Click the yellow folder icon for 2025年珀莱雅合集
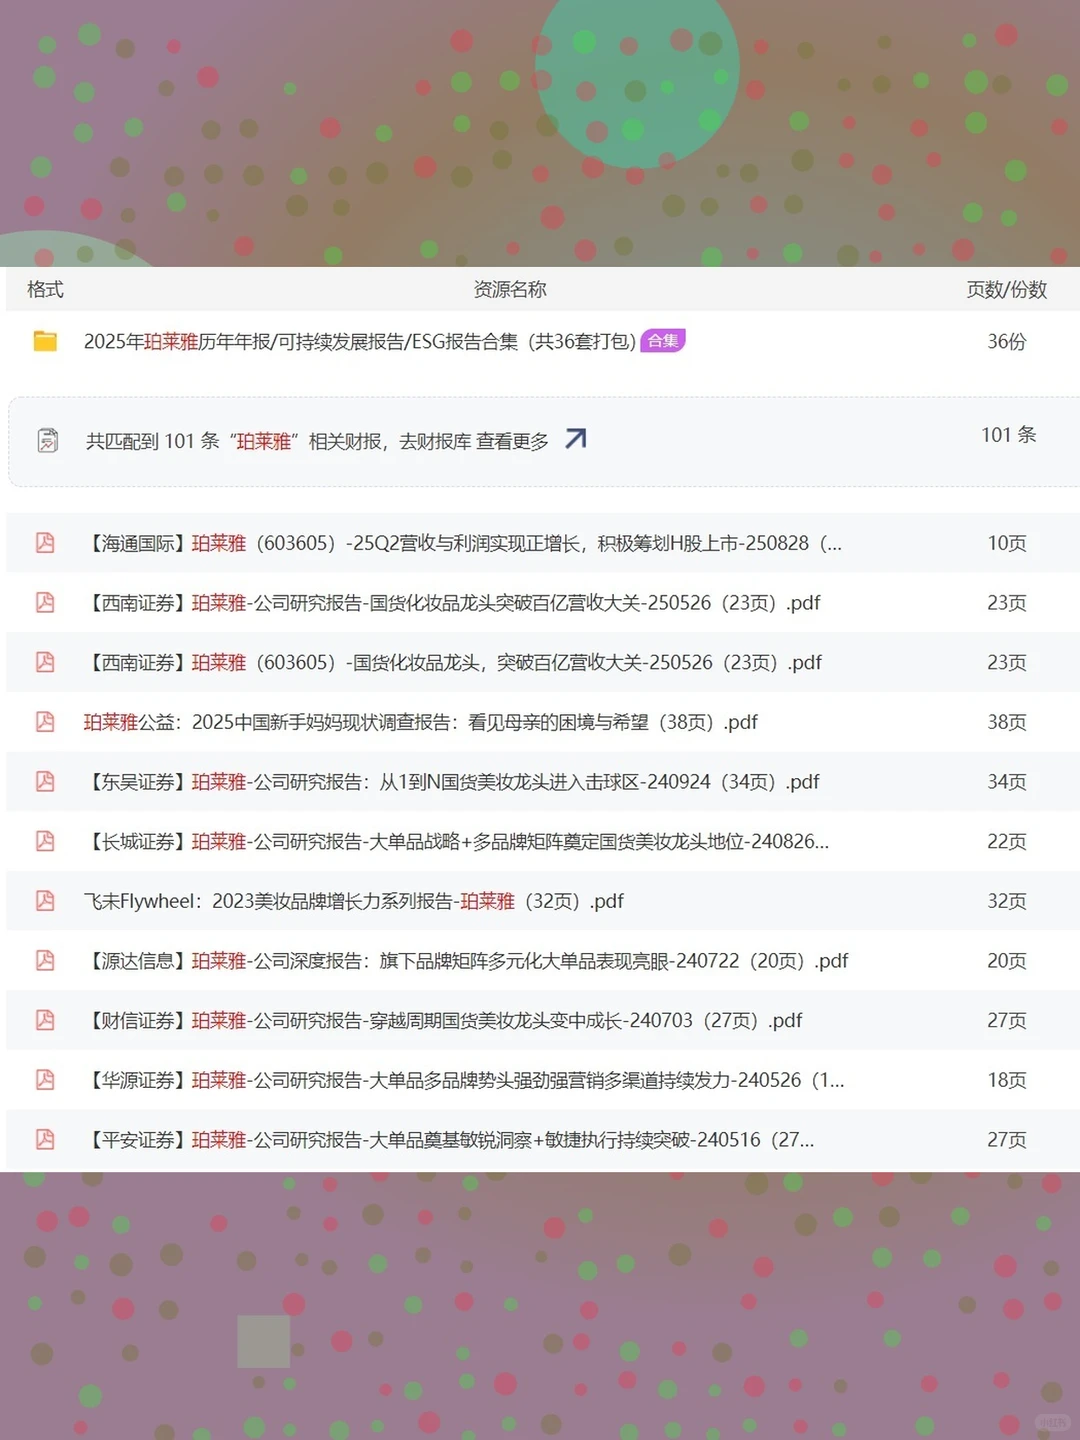The height and width of the screenshot is (1440, 1080). pyautogui.click(x=45, y=341)
